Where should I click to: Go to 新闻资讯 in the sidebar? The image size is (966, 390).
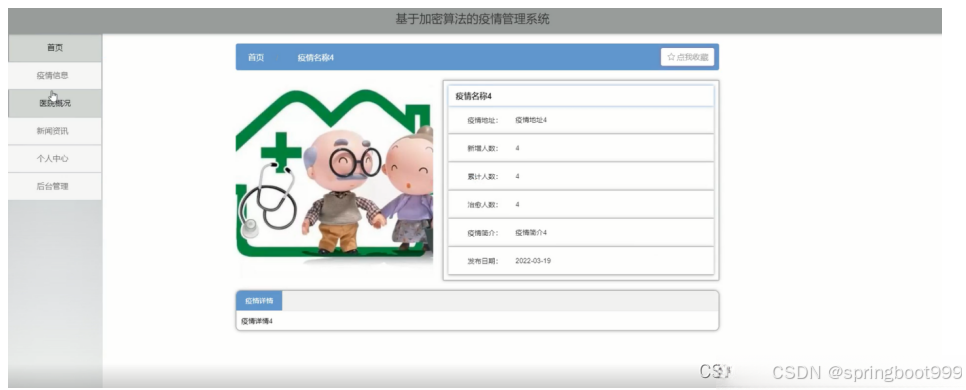click(x=55, y=131)
